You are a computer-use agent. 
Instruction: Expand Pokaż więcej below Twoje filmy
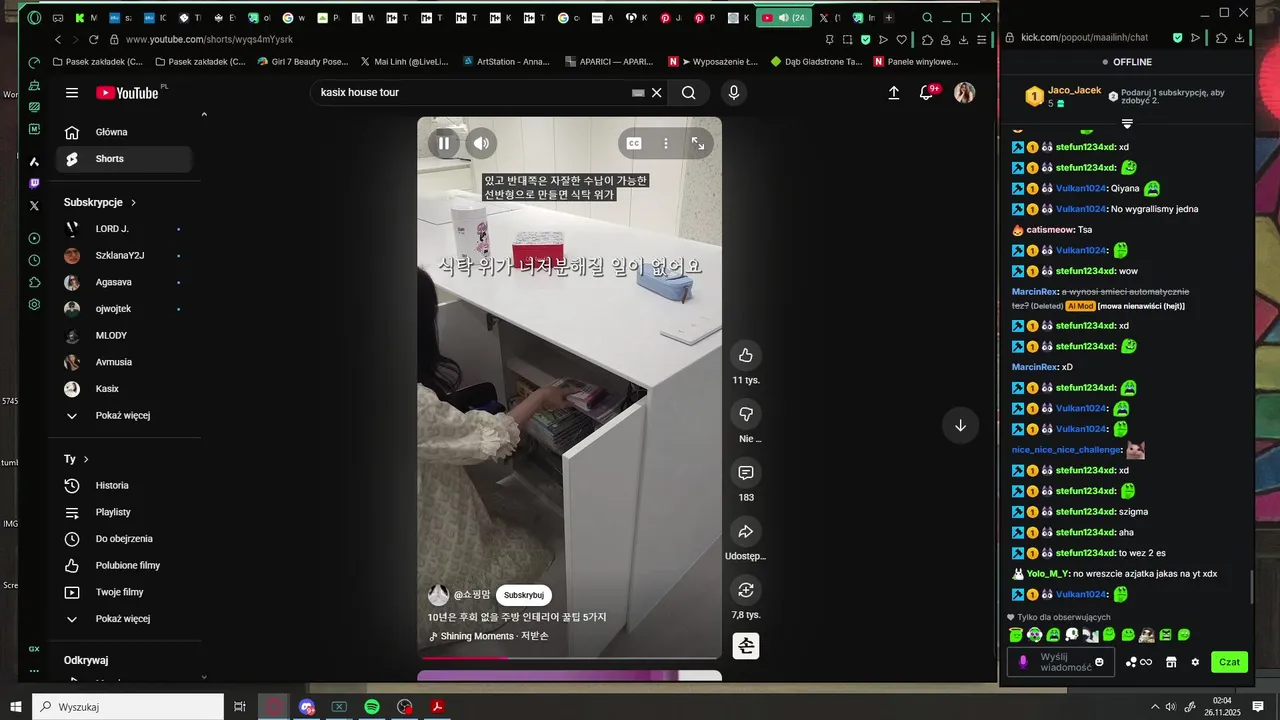pos(124,619)
